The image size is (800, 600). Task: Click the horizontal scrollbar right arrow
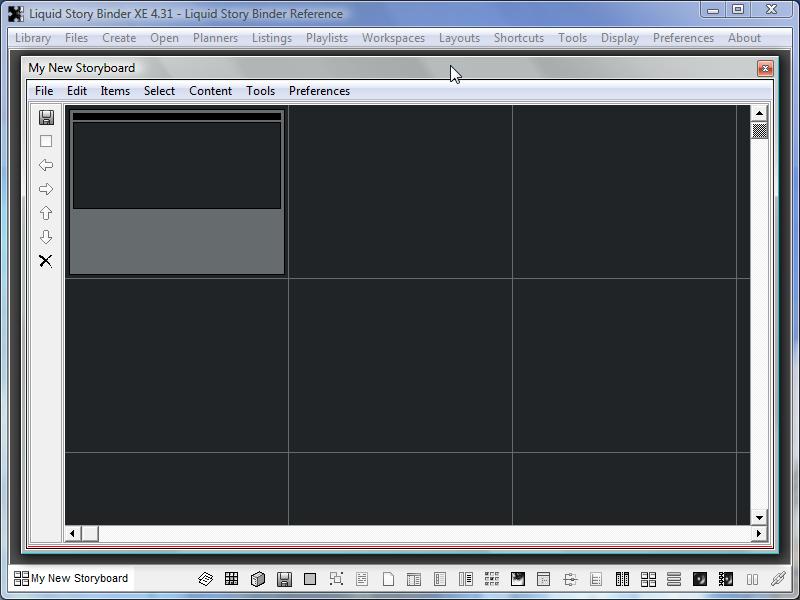(x=758, y=534)
